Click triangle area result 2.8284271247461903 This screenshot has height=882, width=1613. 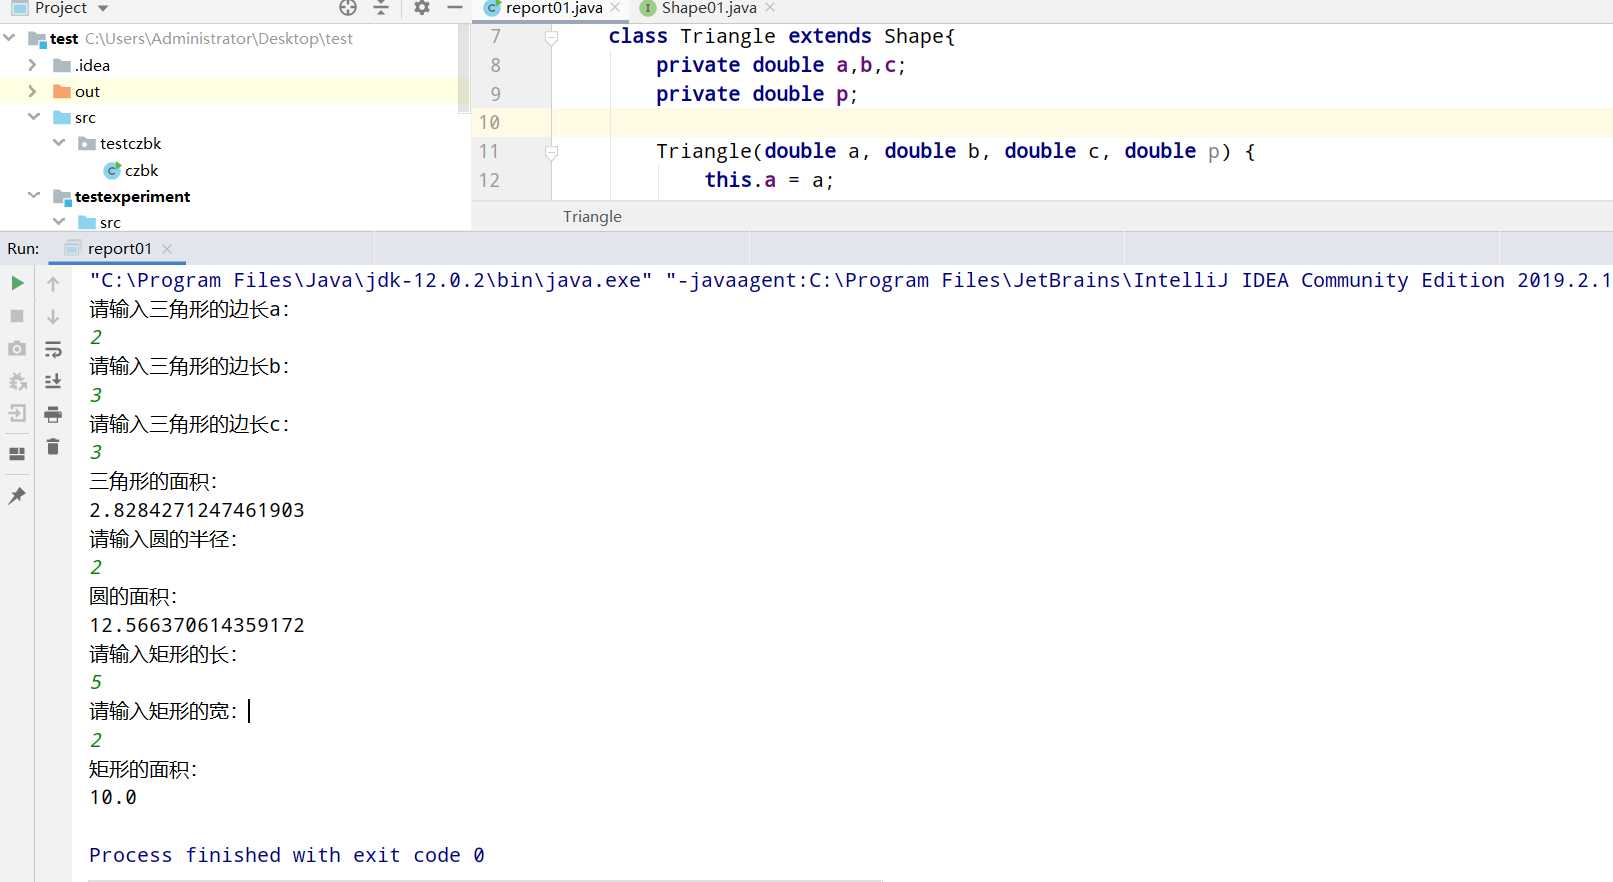click(x=197, y=510)
